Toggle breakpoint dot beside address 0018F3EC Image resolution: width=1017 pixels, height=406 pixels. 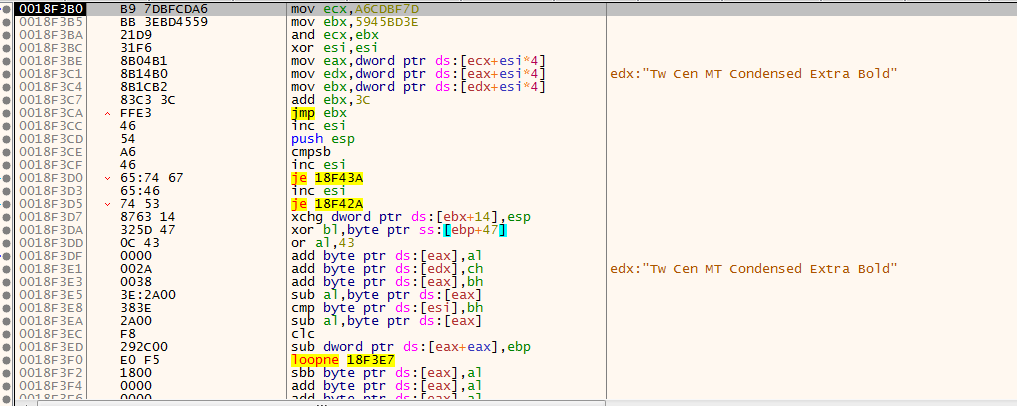[x=6, y=333]
